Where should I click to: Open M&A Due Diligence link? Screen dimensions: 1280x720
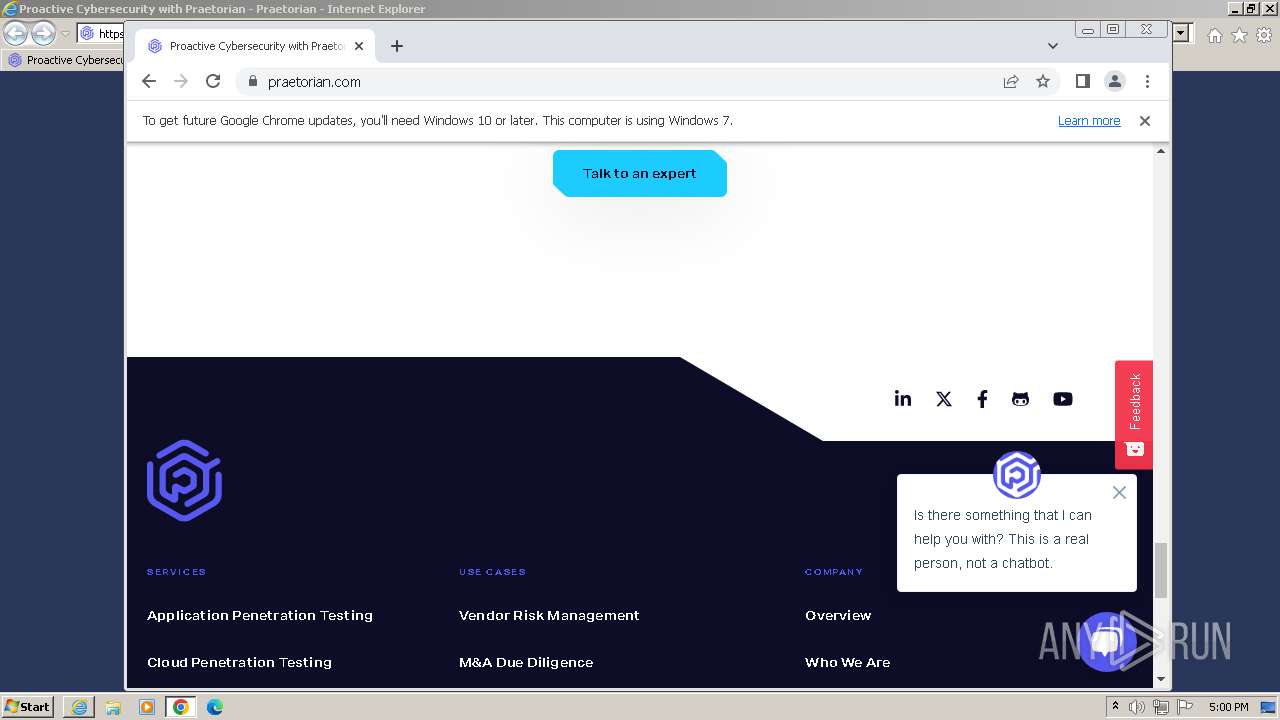[x=526, y=662]
